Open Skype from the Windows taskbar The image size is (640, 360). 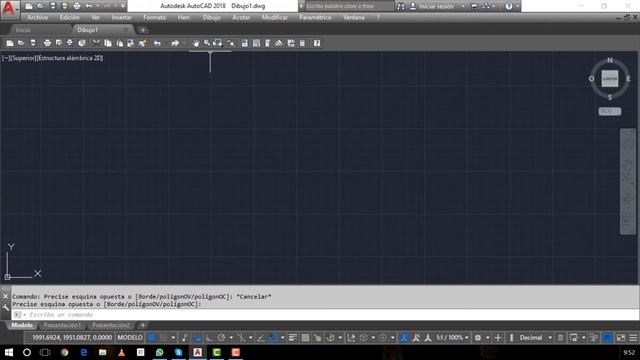coord(179,352)
